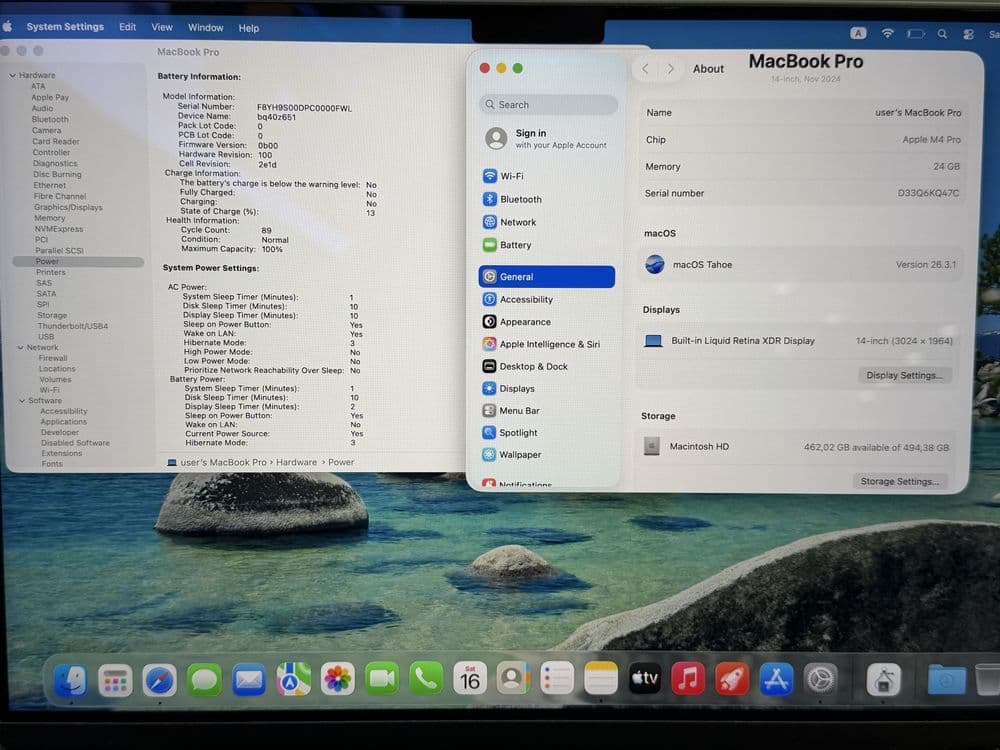
Task: Collapse the Software tree in System Information
Action: coord(22,401)
